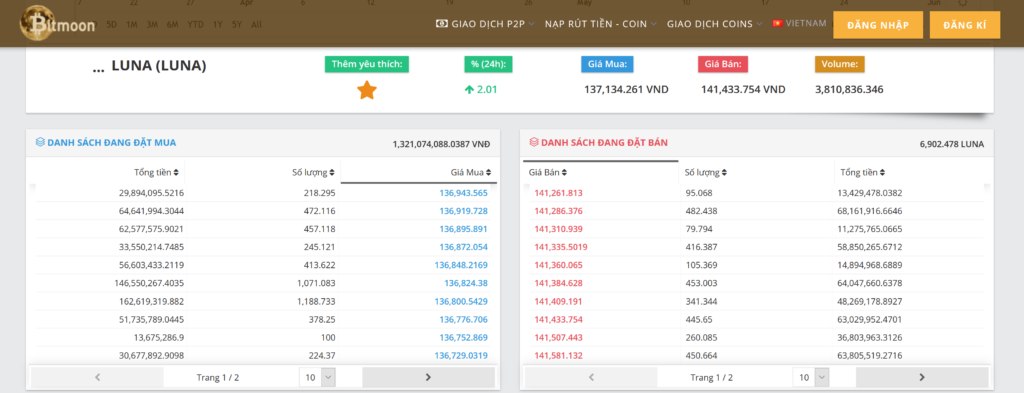
Task: Click the buy list stack icon
Action: pos(40,142)
